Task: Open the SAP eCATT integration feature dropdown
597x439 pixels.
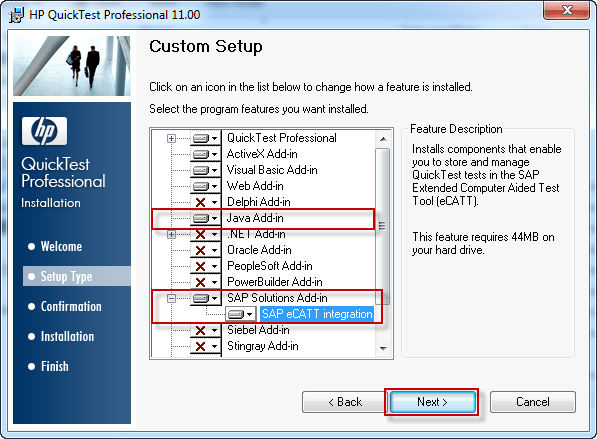Action: [250, 314]
